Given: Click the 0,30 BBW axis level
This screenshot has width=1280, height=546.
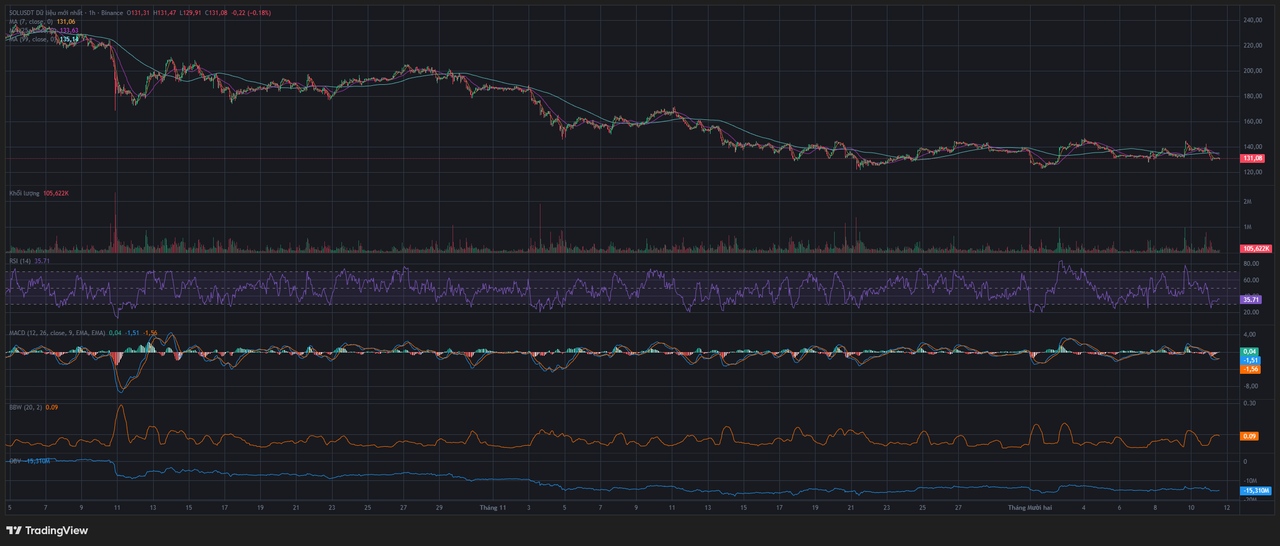Looking at the screenshot, I should 1249,403.
